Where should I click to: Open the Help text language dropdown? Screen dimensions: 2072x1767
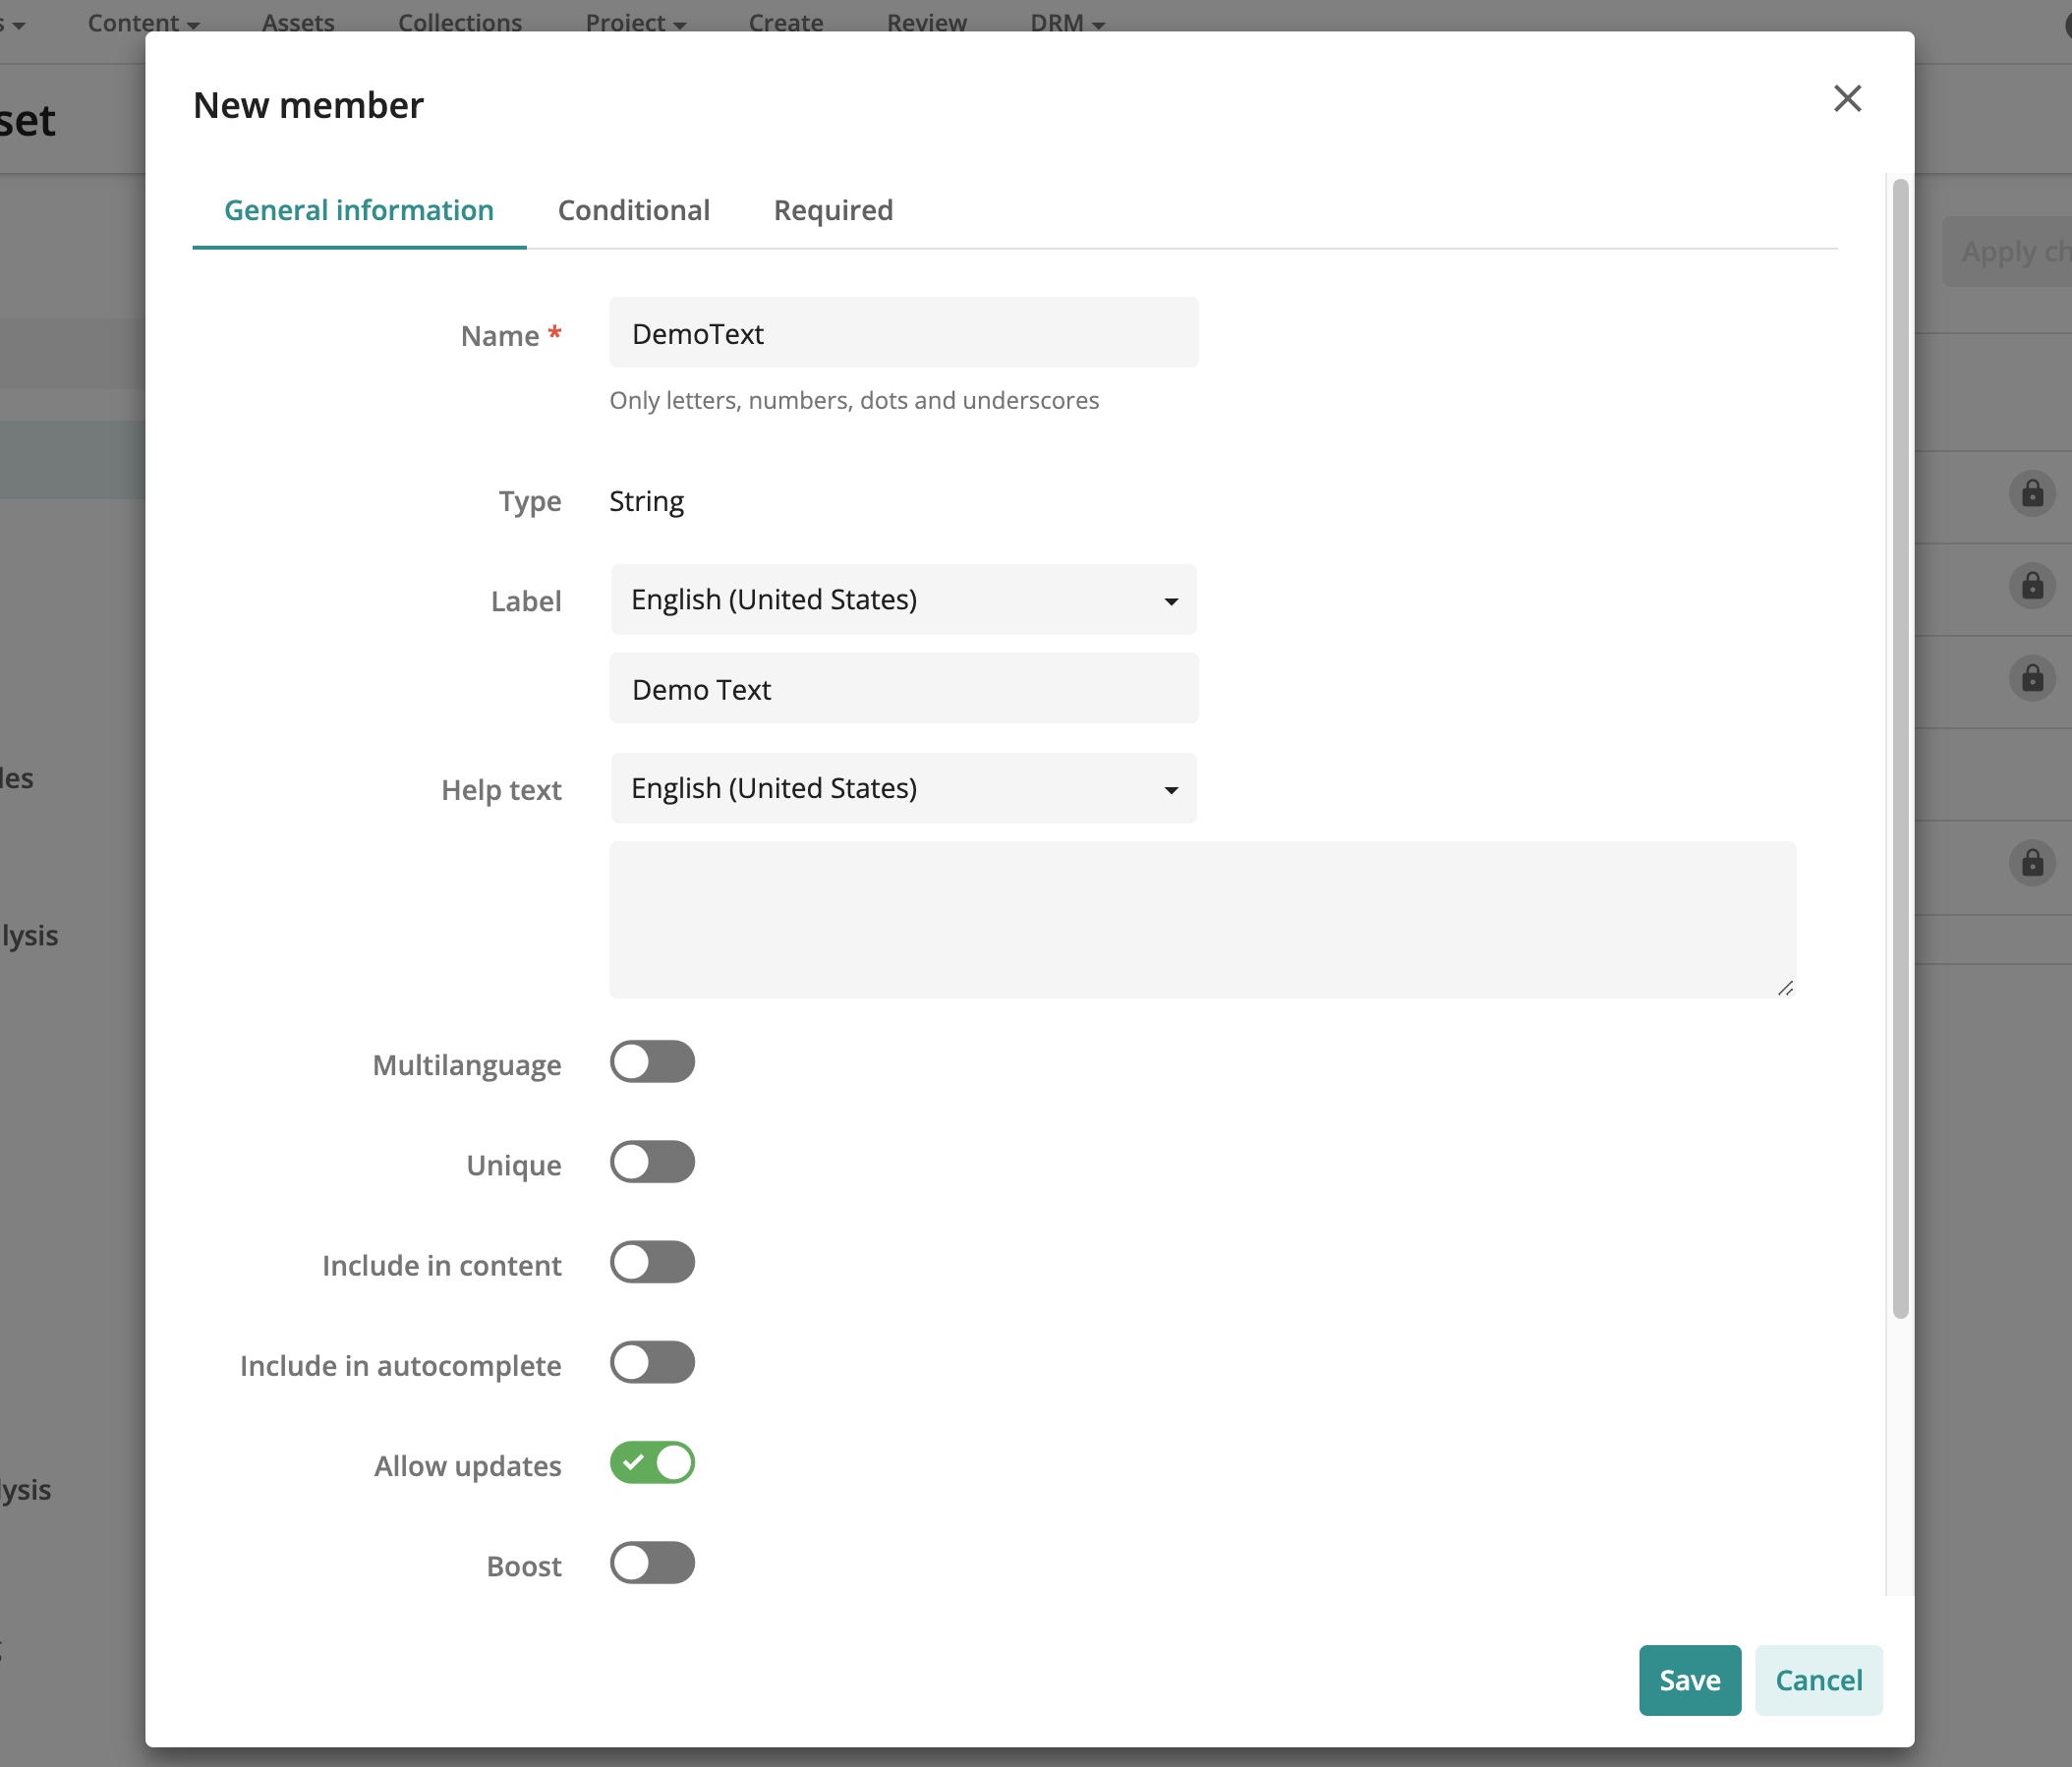pos(904,788)
